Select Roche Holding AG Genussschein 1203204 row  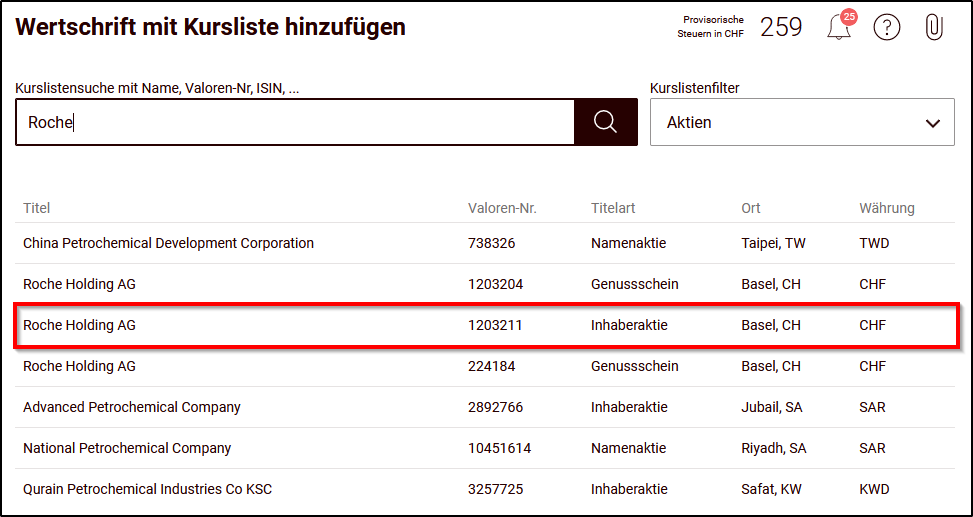485,284
